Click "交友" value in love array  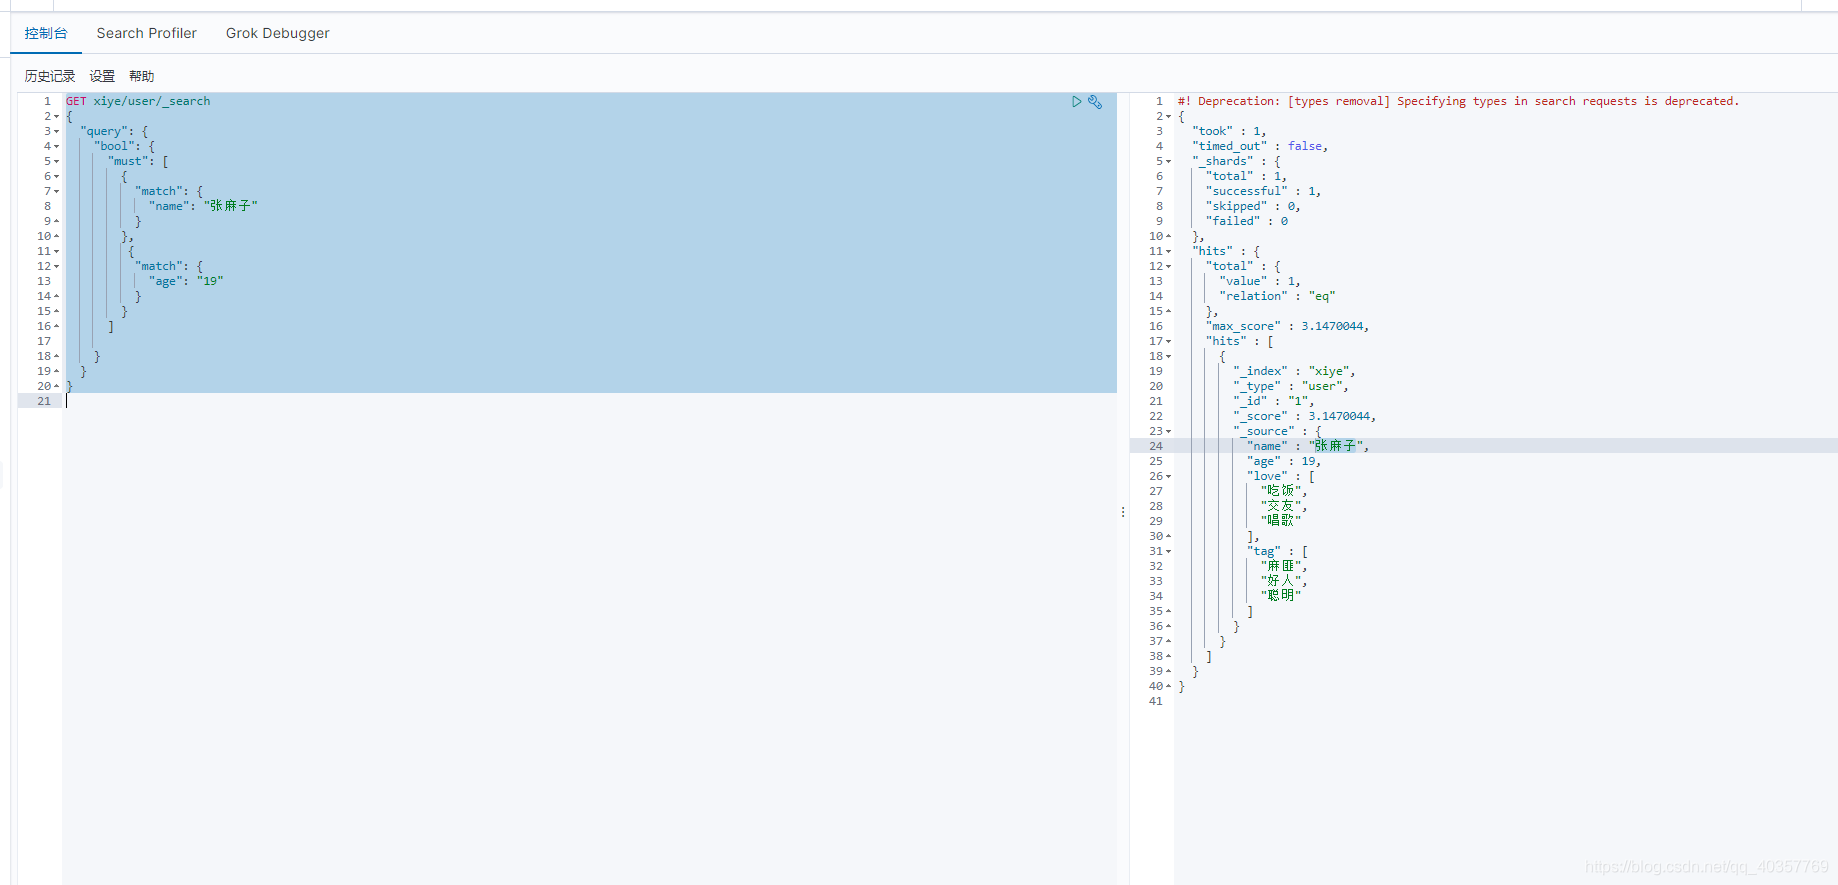1283,506
